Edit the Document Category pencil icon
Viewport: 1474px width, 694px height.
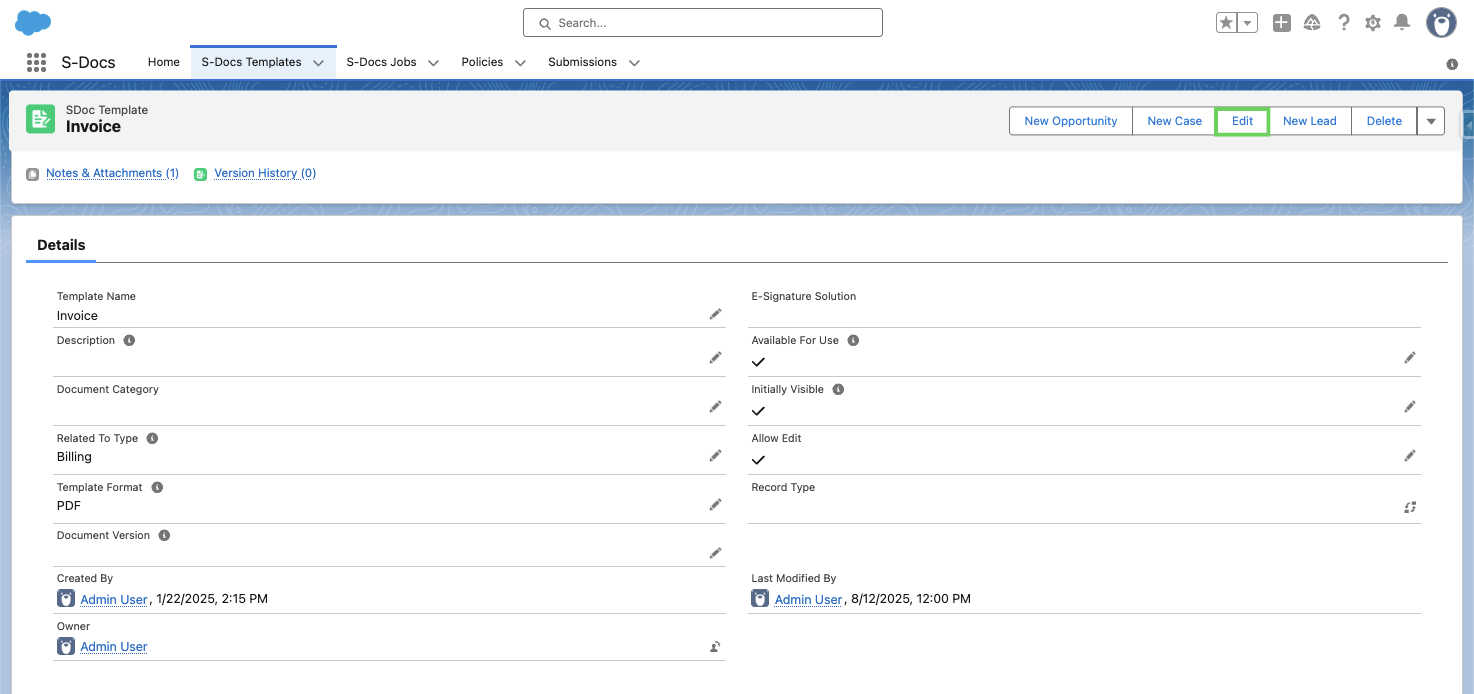[x=716, y=406]
